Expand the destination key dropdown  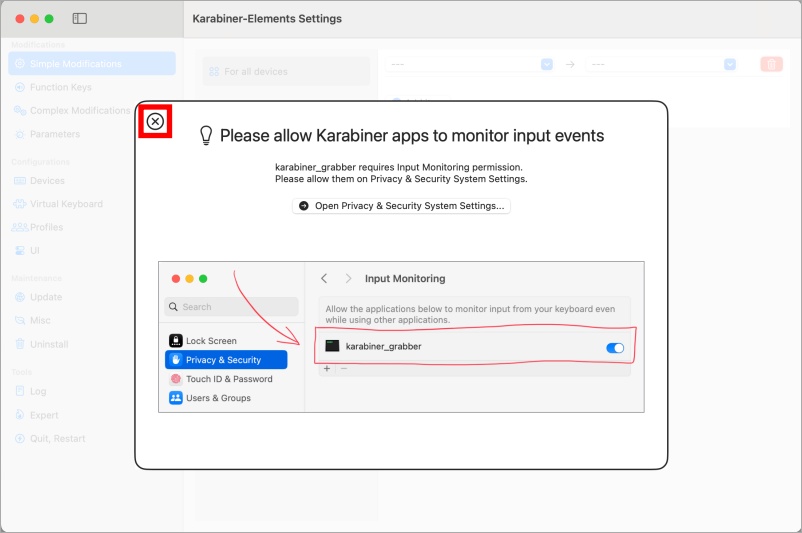click(730, 64)
